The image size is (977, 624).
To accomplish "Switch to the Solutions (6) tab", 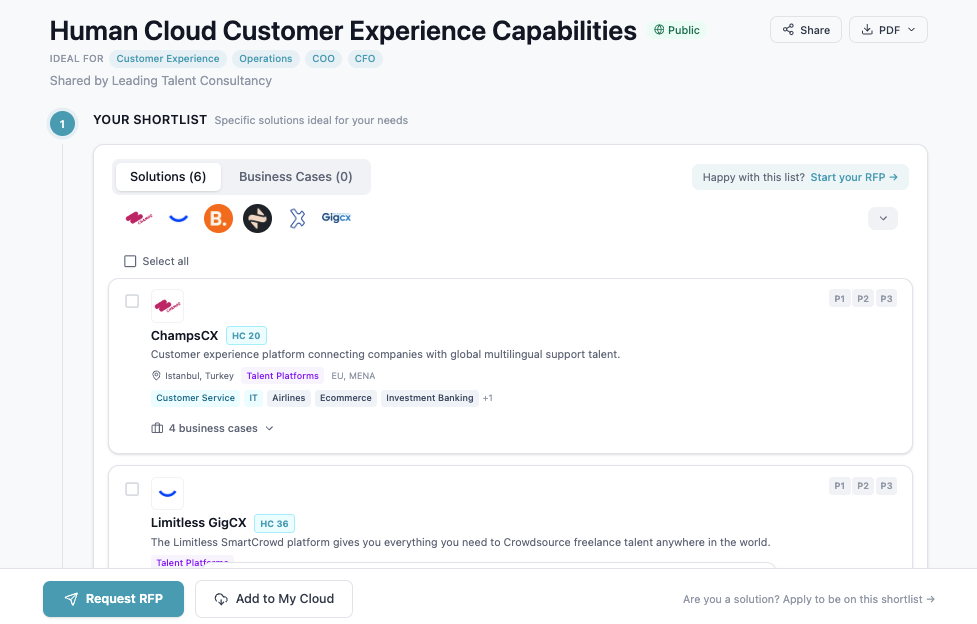I will pyautogui.click(x=168, y=177).
